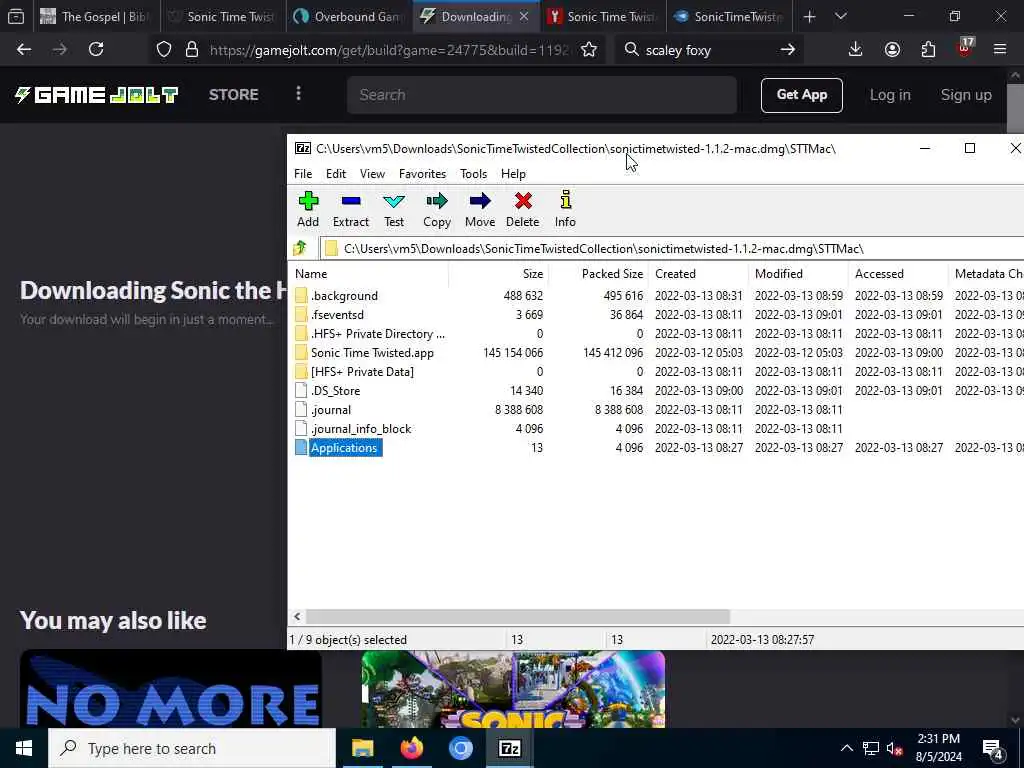Screen dimensions: 1024x768
Task: Open the NO MORE game thumbnail
Action: (x=170, y=688)
